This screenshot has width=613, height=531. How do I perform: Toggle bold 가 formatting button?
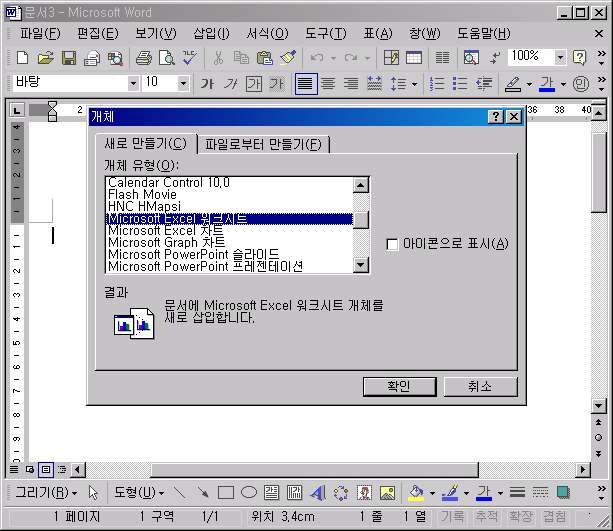pyautogui.click(x=207, y=83)
